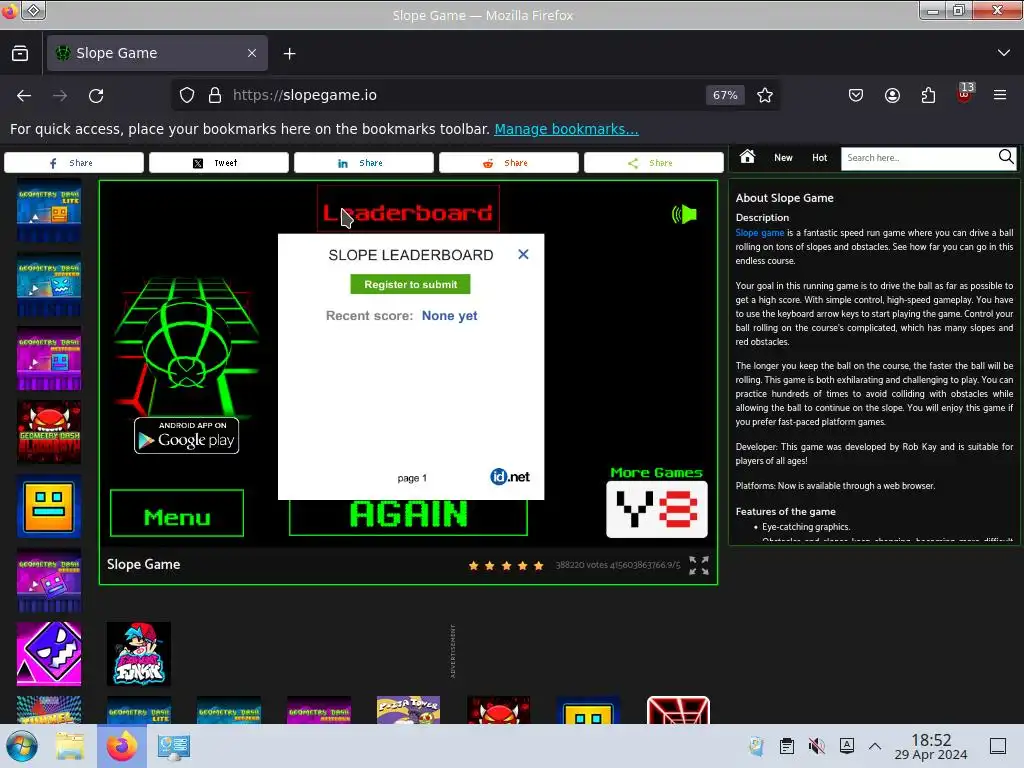Click the green Menu game button
The image size is (1024, 768).
pos(177,513)
